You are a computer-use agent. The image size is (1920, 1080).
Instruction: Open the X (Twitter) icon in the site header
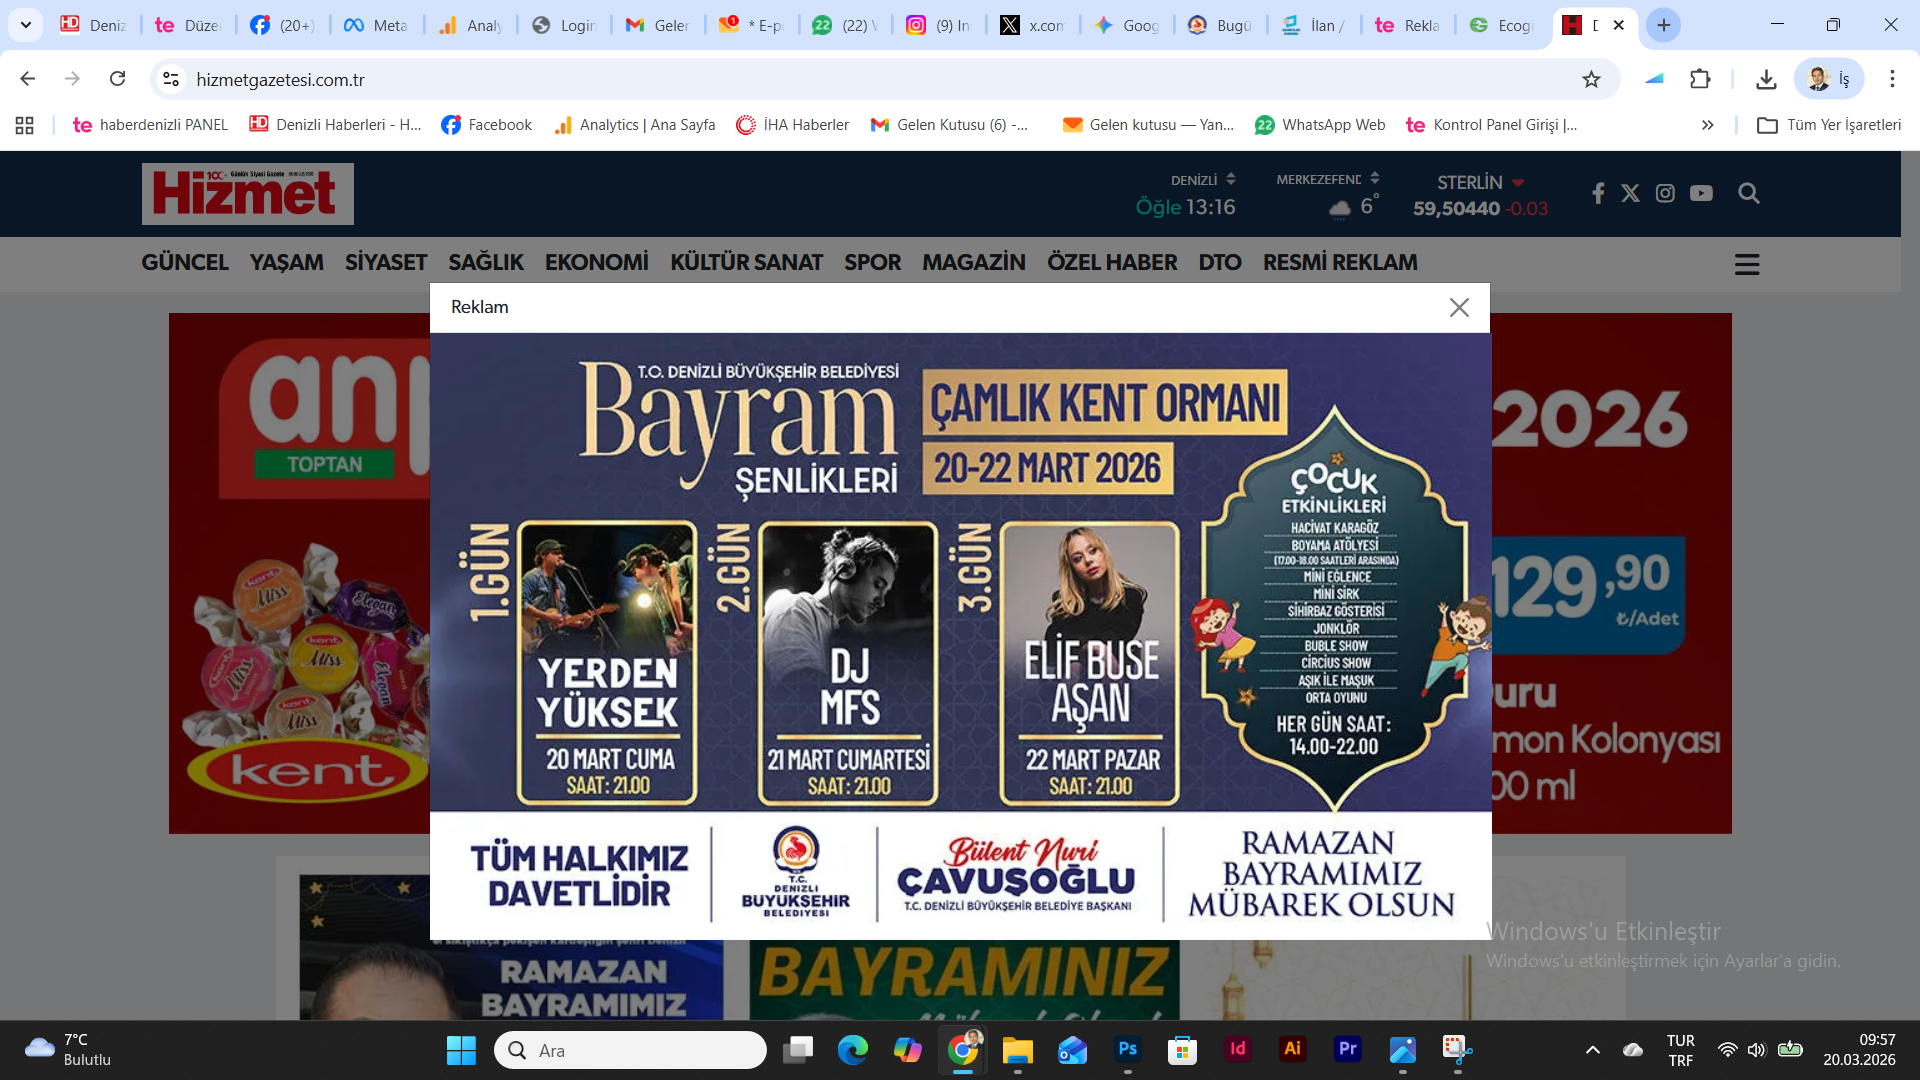coord(1630,193)
